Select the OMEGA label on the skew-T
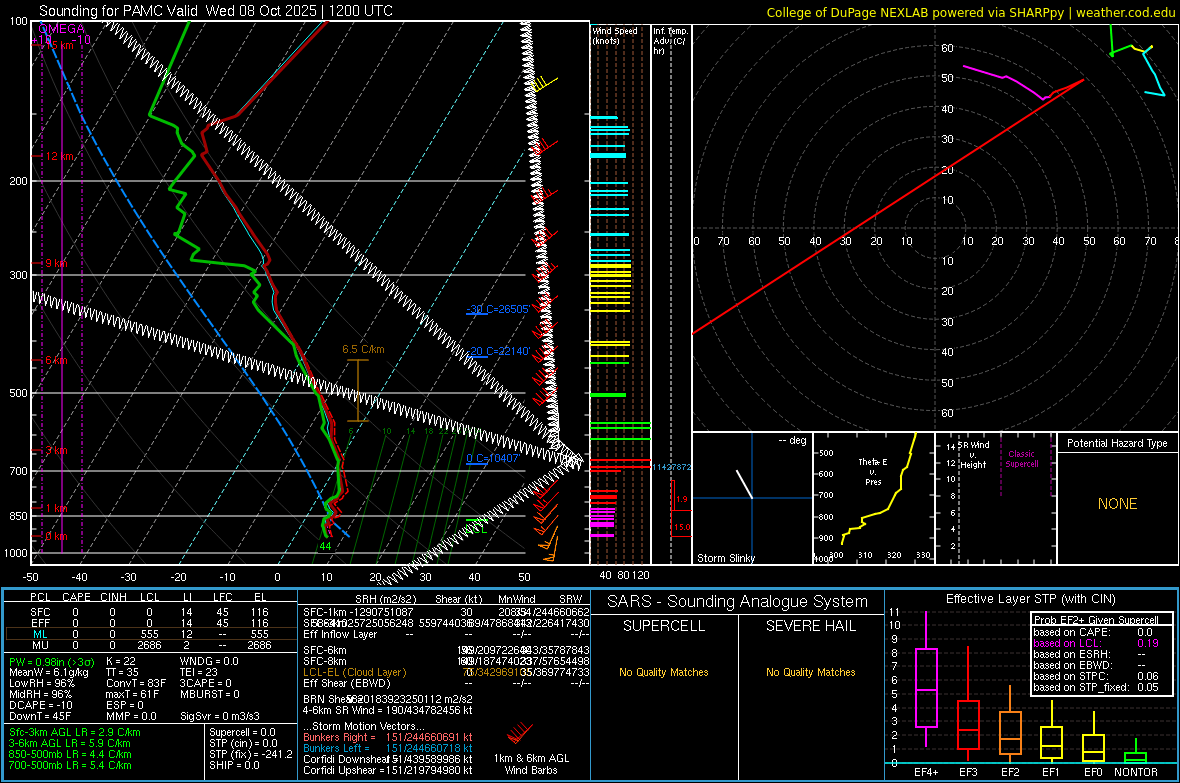1180x783 pixels. (x=61, y=29)
